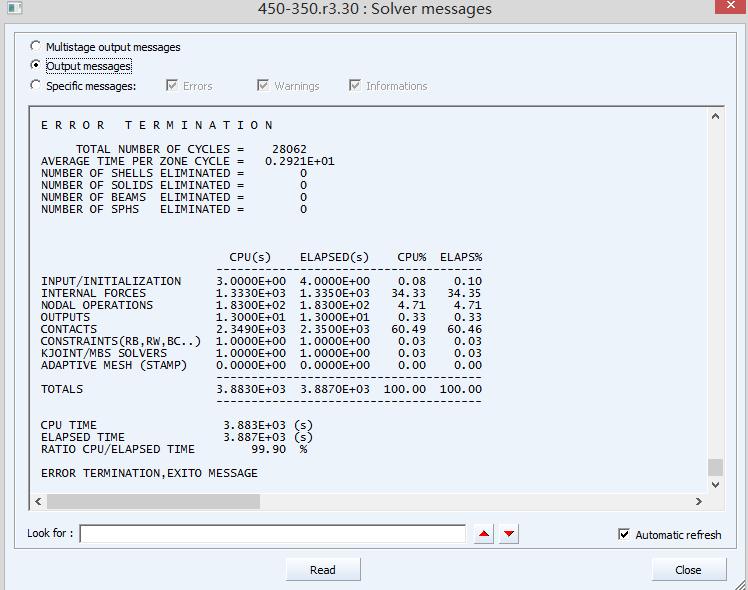Viewport: 748px width, 590px height.
Task: Close the Solver messages window with X
Action: click(x=728, y=10)
